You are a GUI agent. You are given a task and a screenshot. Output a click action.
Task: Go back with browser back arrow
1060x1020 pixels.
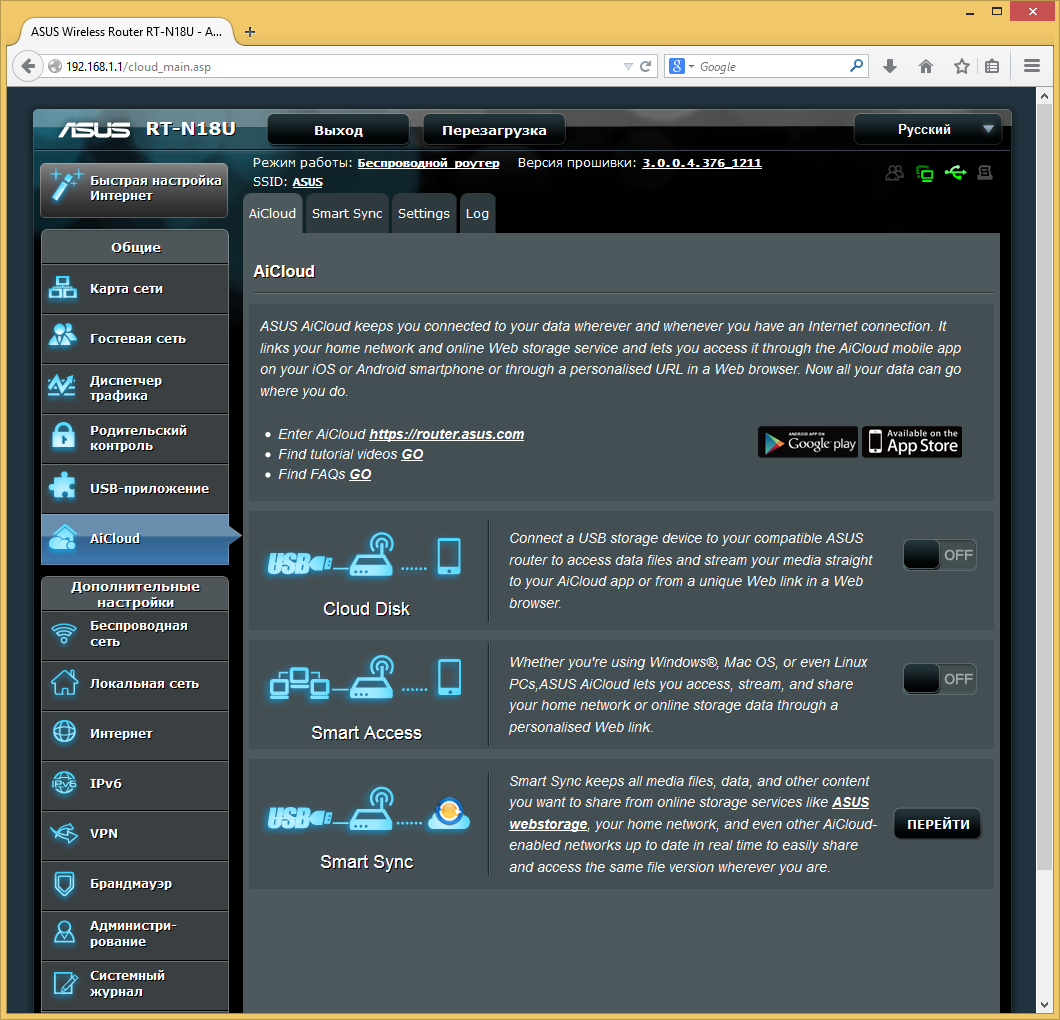(28, 66)
